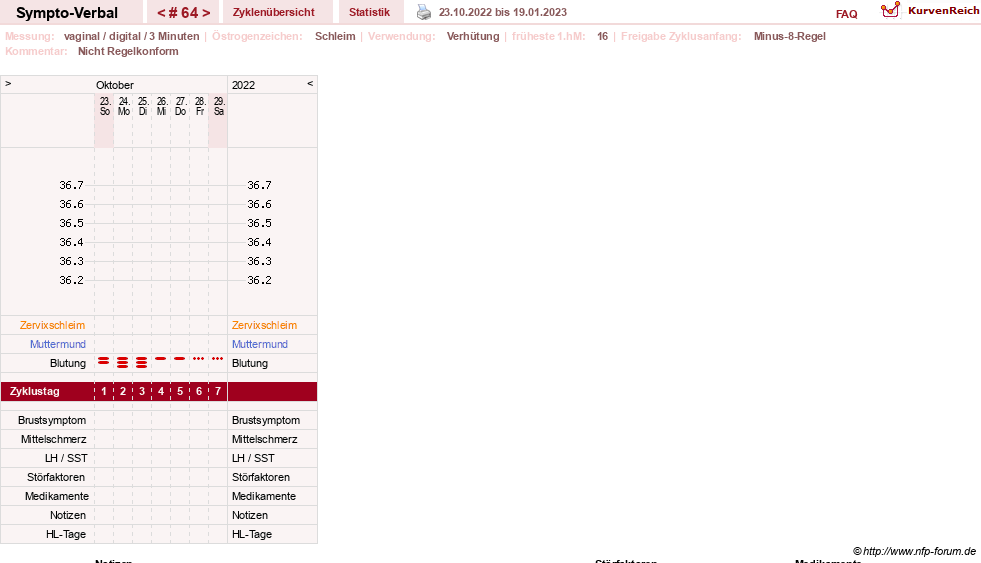Click the vaginal / digital / 3 Minuten value

[x=131, y=36]
